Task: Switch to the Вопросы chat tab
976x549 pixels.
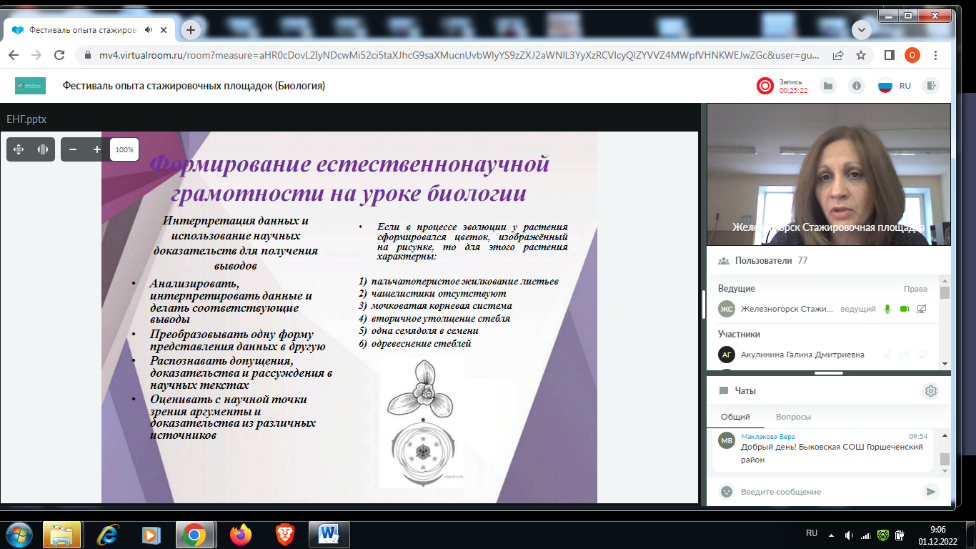Action: (793, 417)
